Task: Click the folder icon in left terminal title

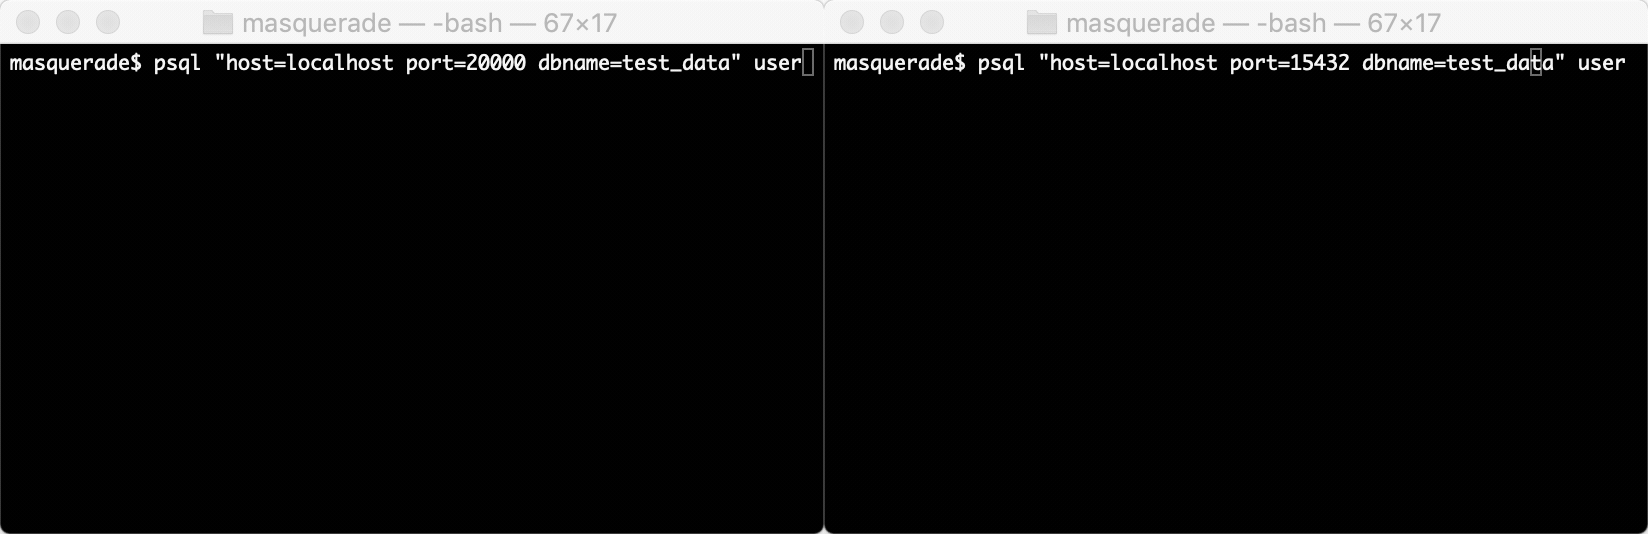Action: click(x=217, y=22)
